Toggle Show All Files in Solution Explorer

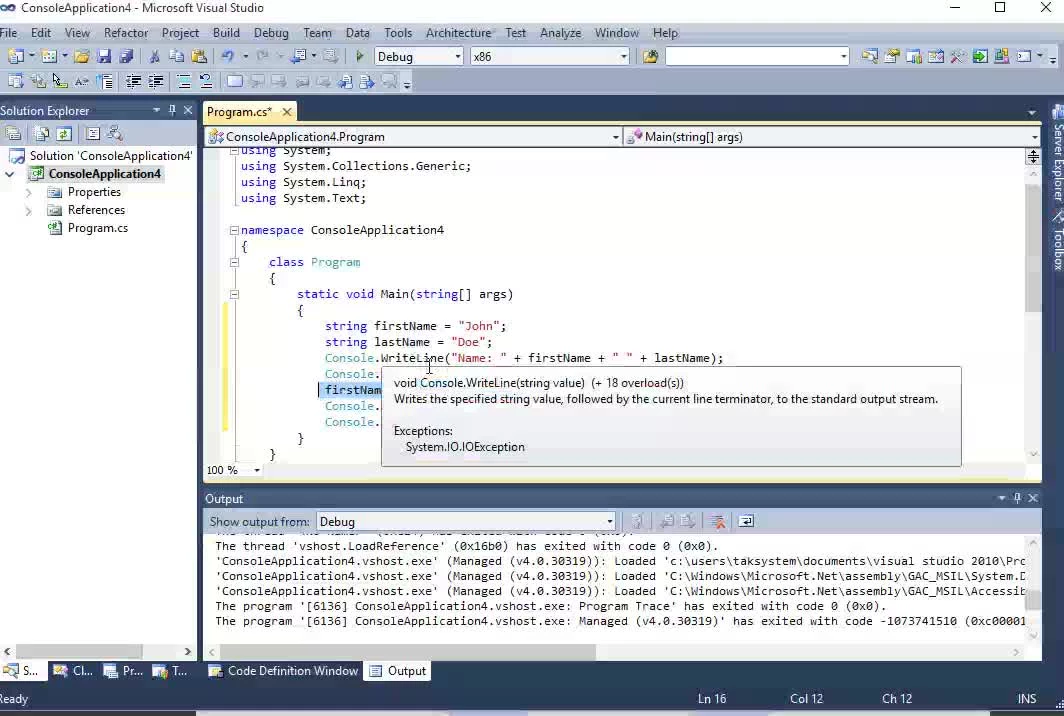(x=41, y=134)
